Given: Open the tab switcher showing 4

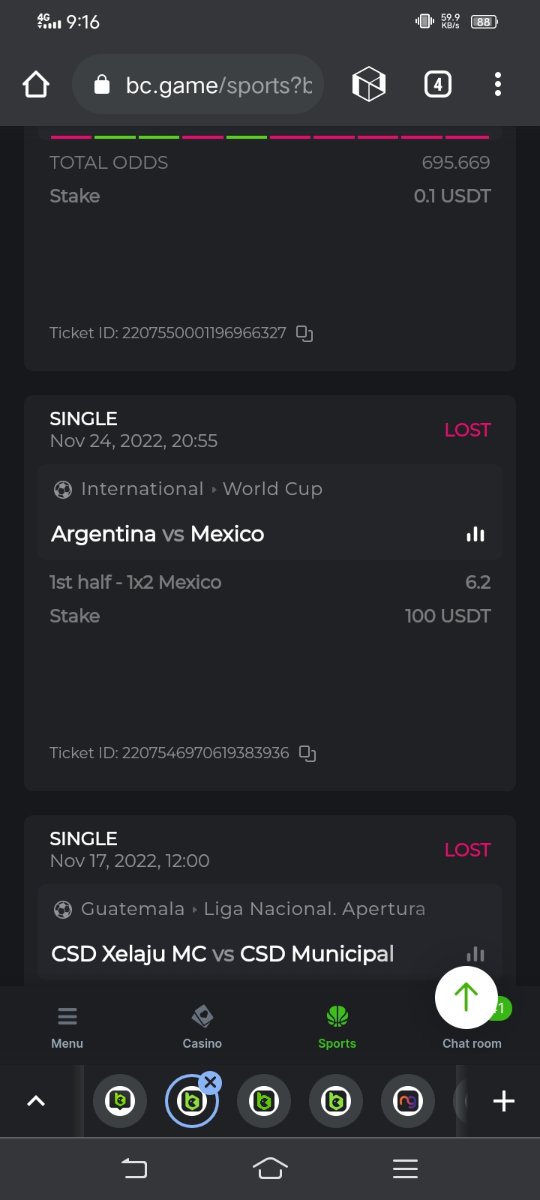Looking at the screenshot, I should tap(437, 85).
